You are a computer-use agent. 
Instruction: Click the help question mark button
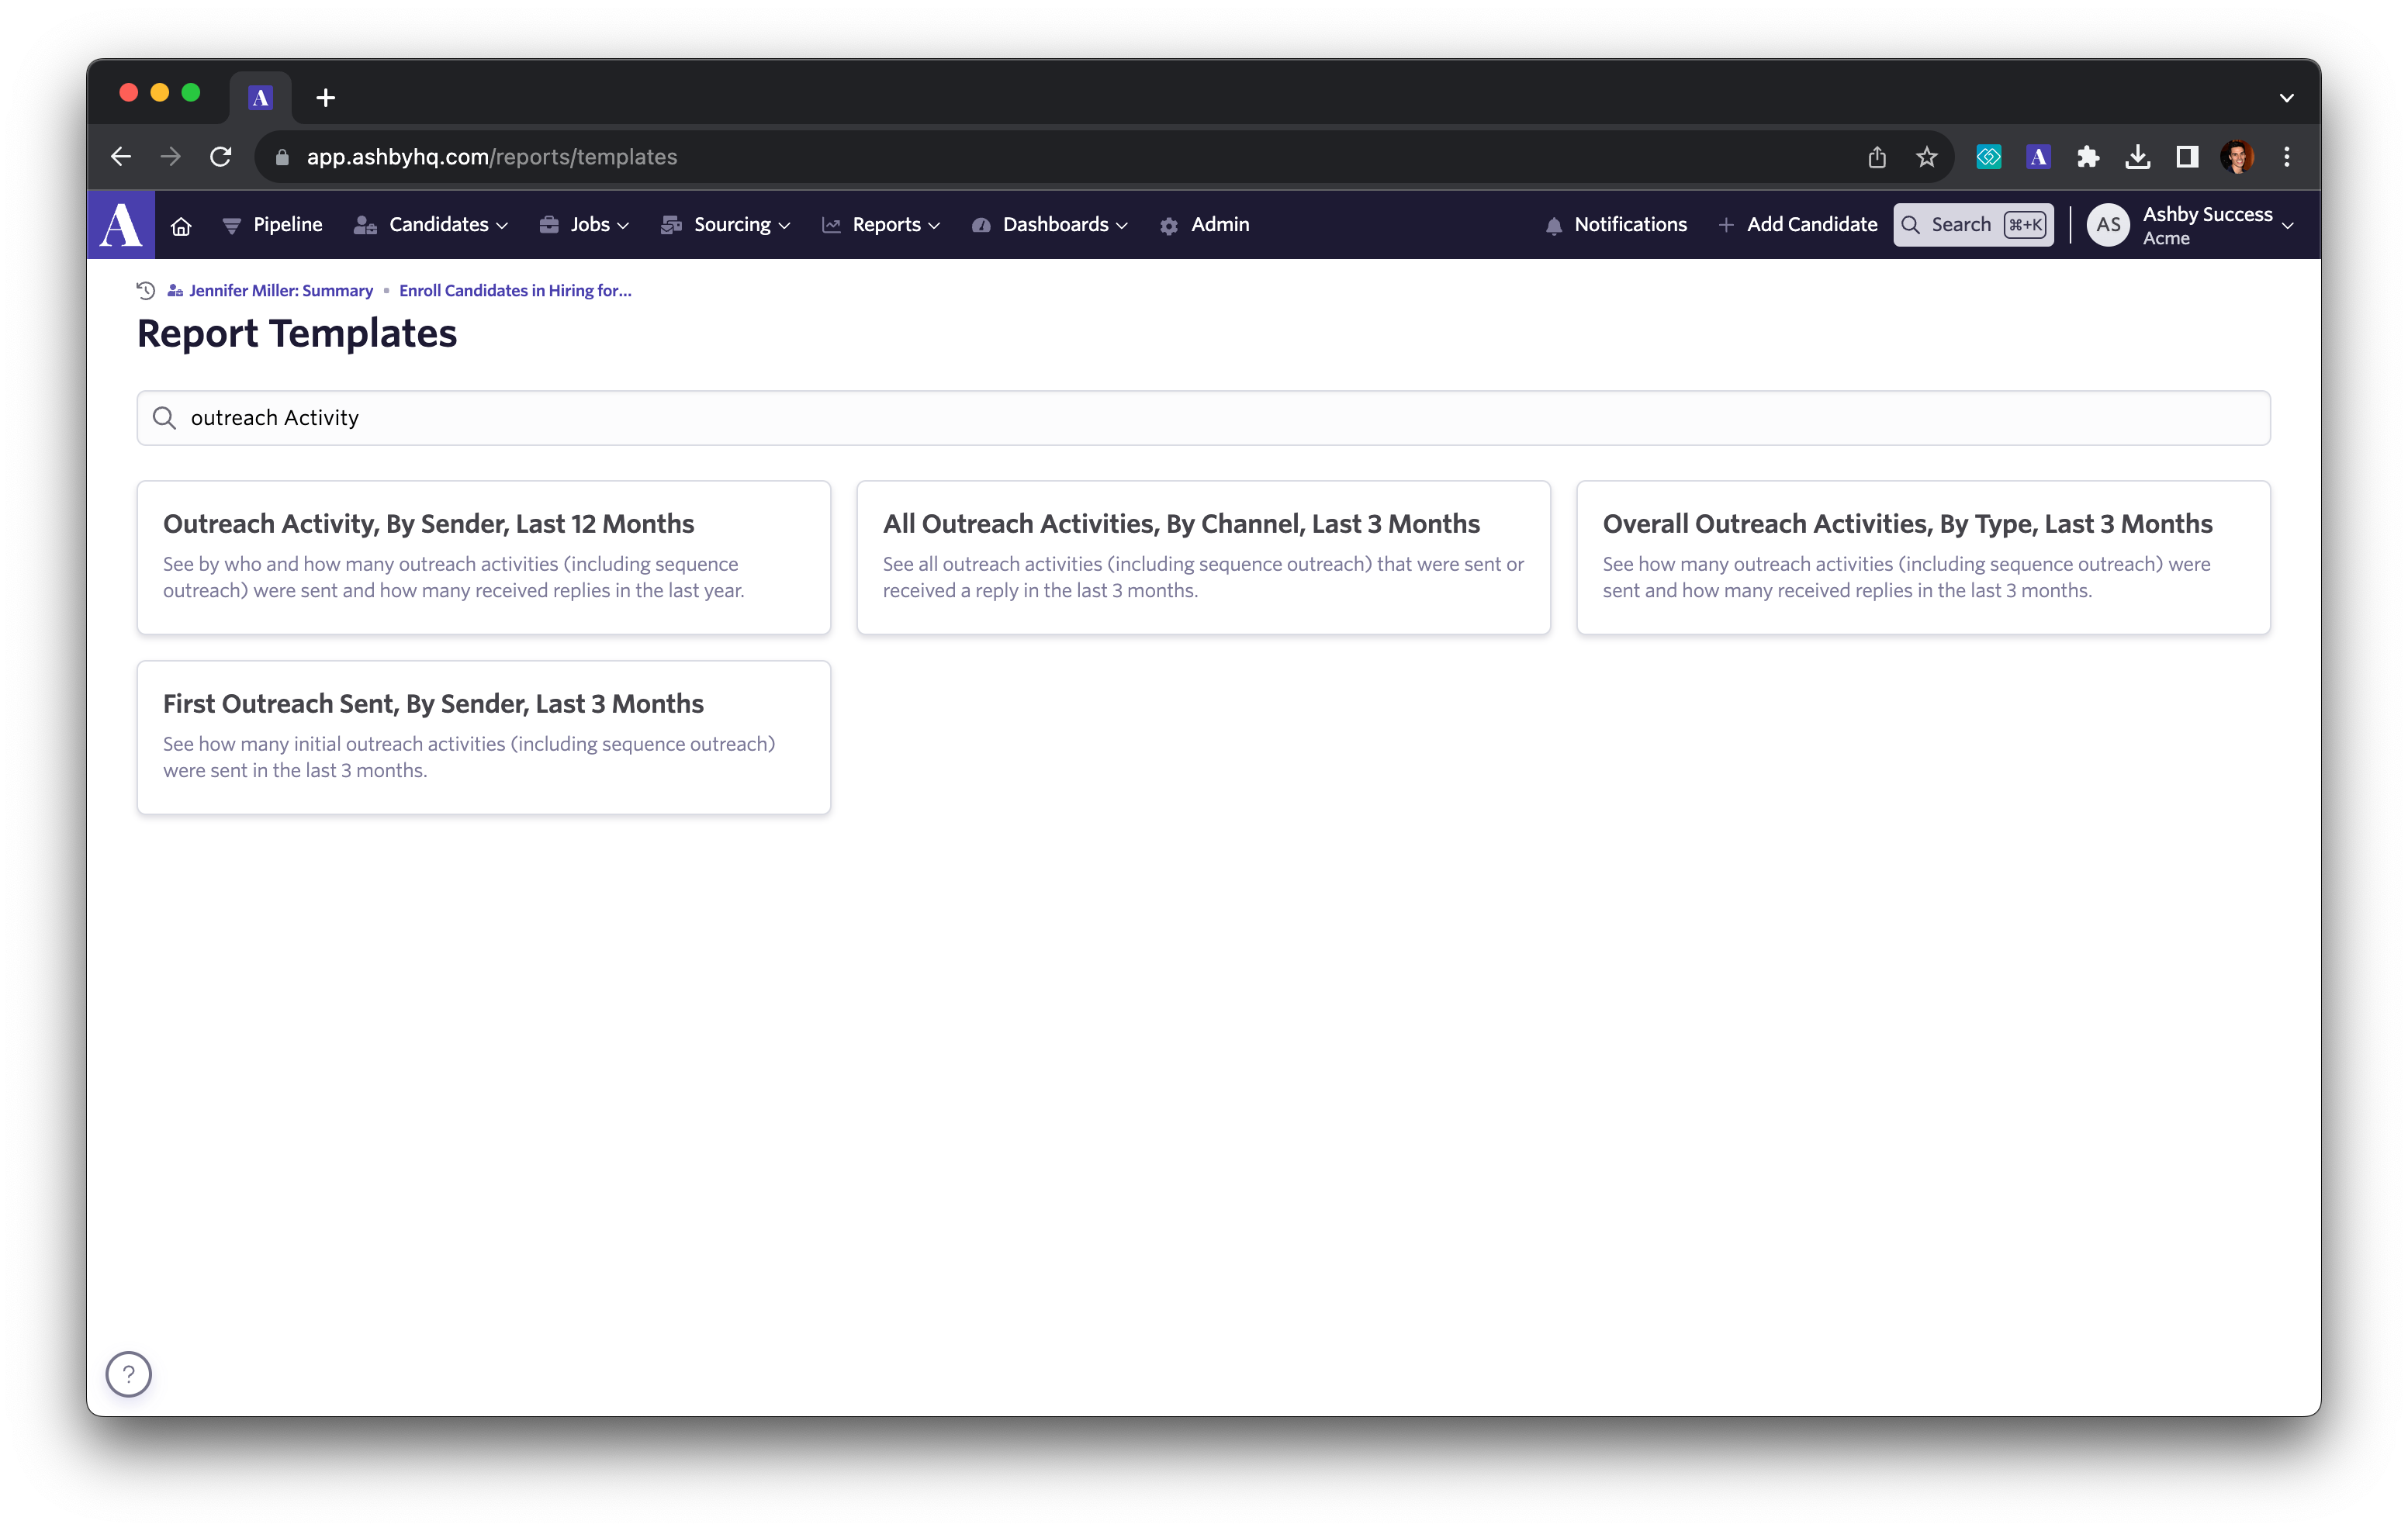pyautogui.click(x=129, y=1374)
